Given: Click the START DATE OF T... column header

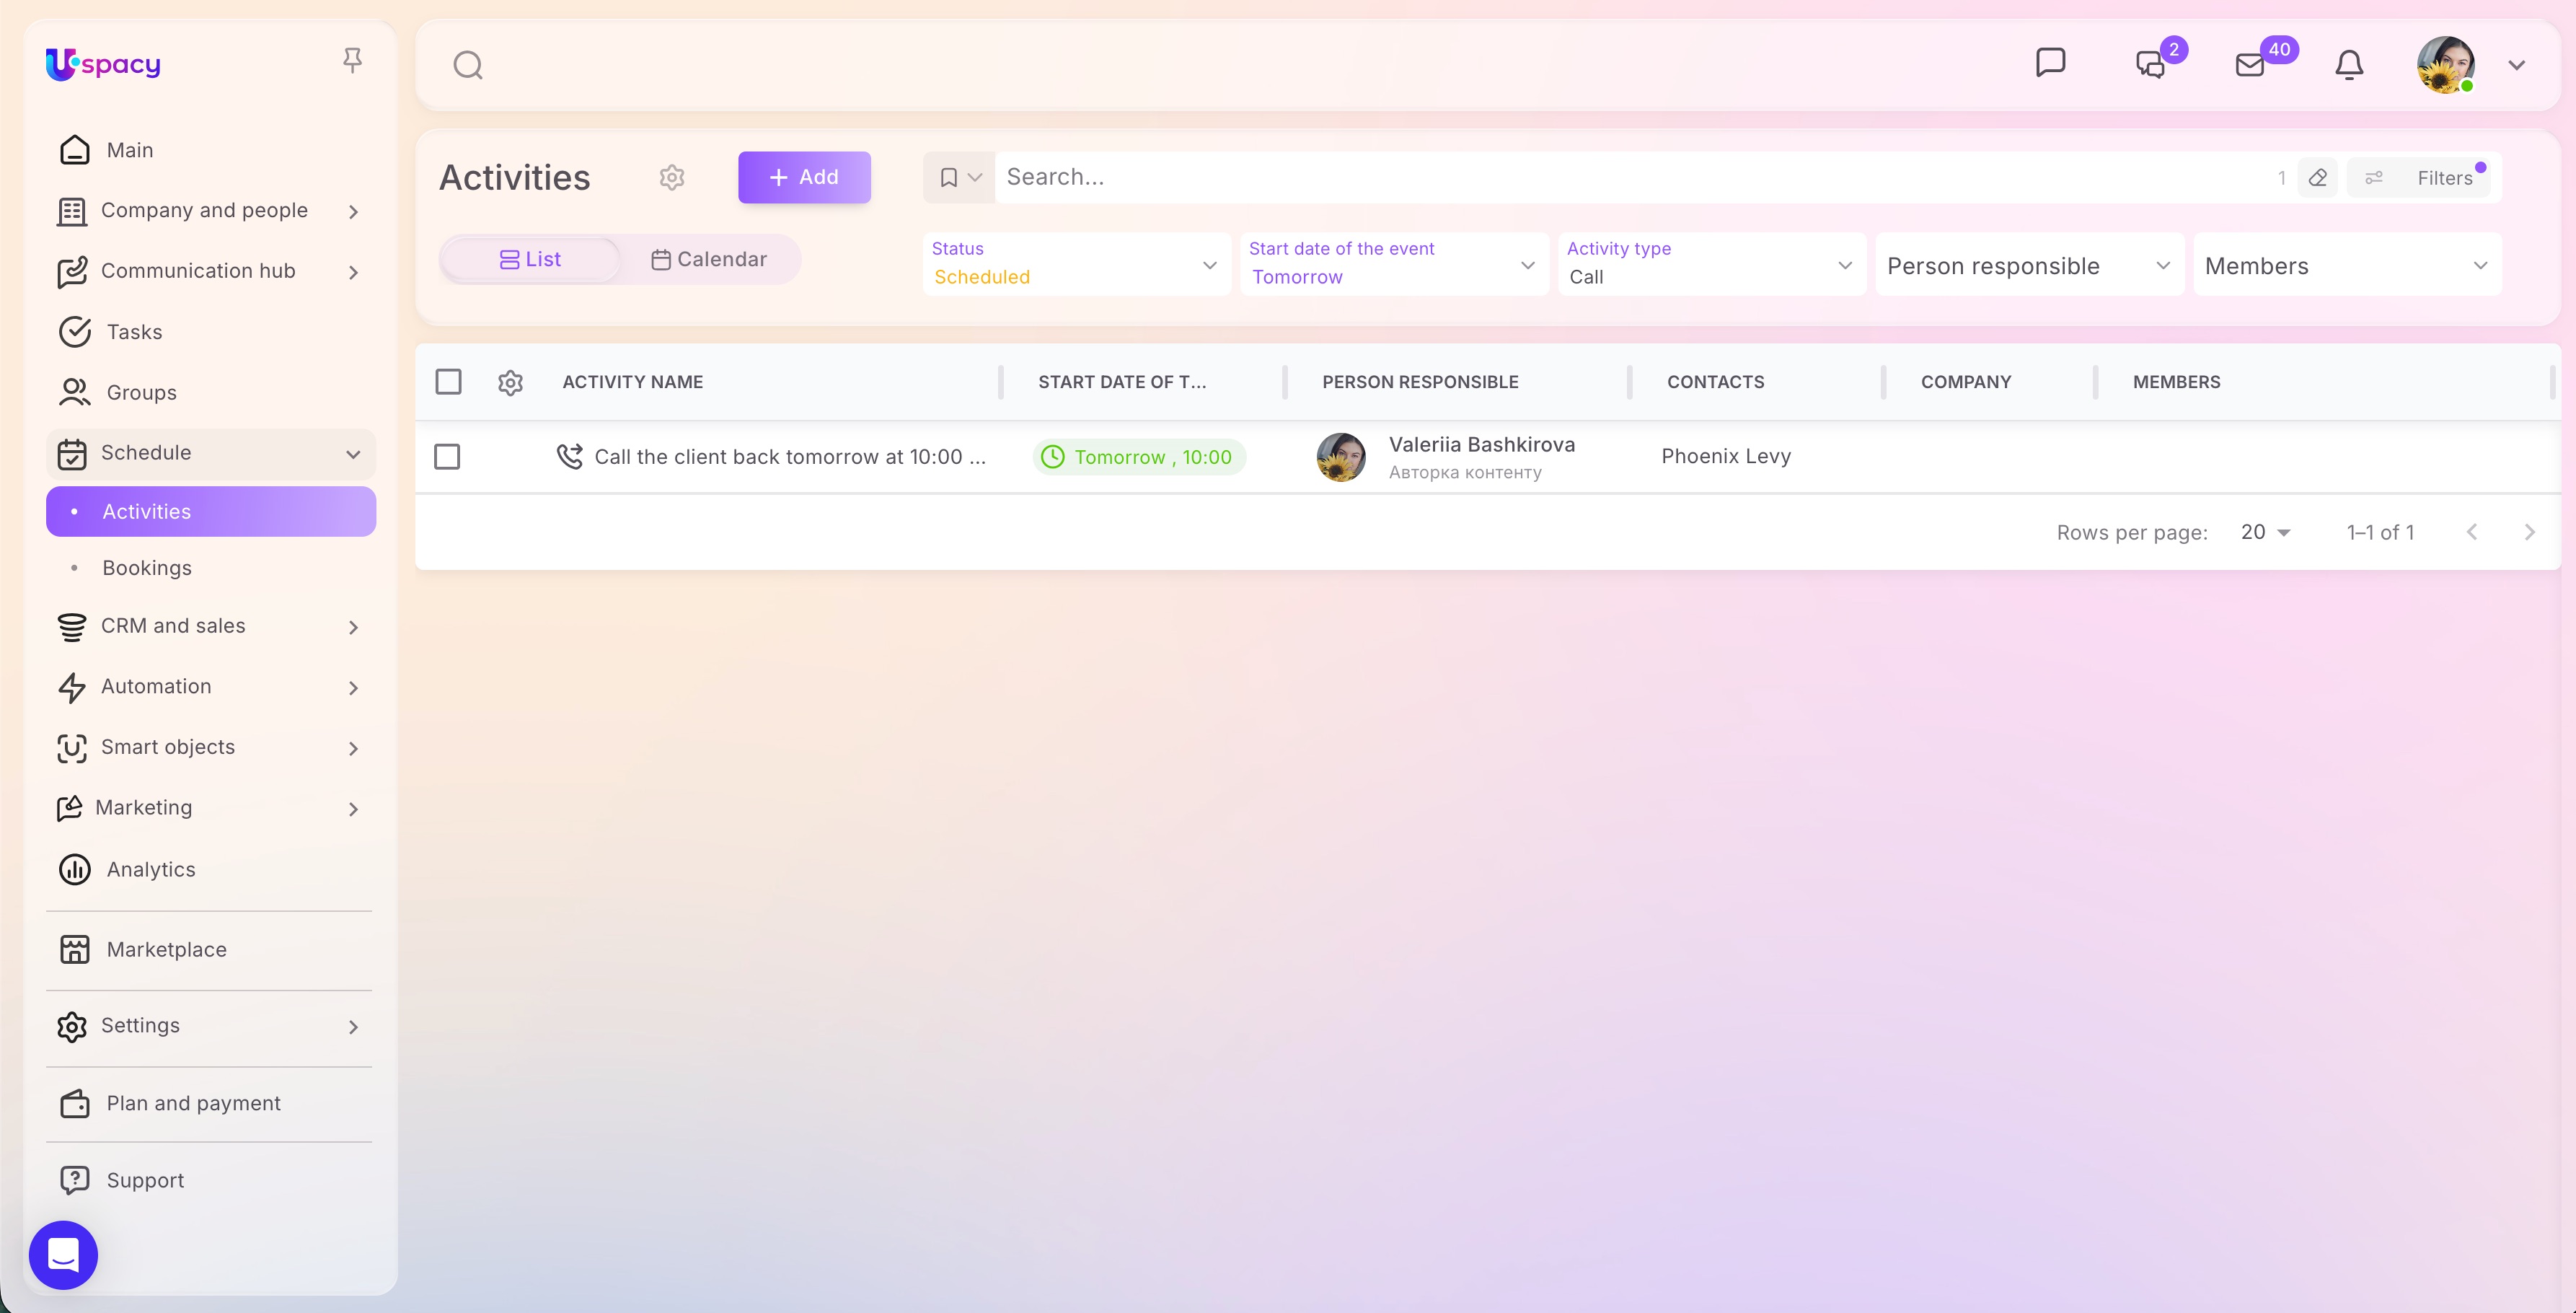Looking at the screenshot, I should pos(1122,382).
